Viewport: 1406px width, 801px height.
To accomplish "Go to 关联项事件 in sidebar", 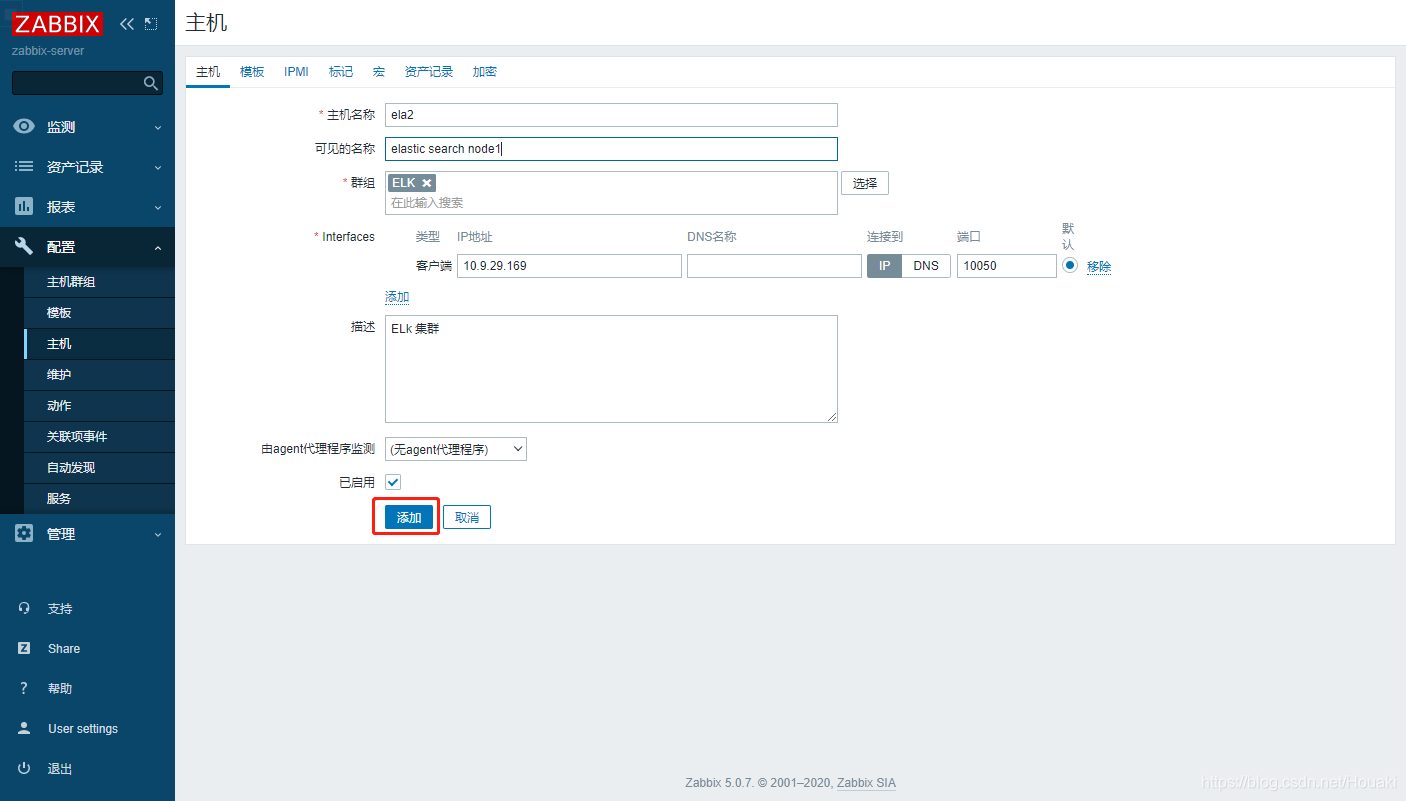I will tap(99, 437).
